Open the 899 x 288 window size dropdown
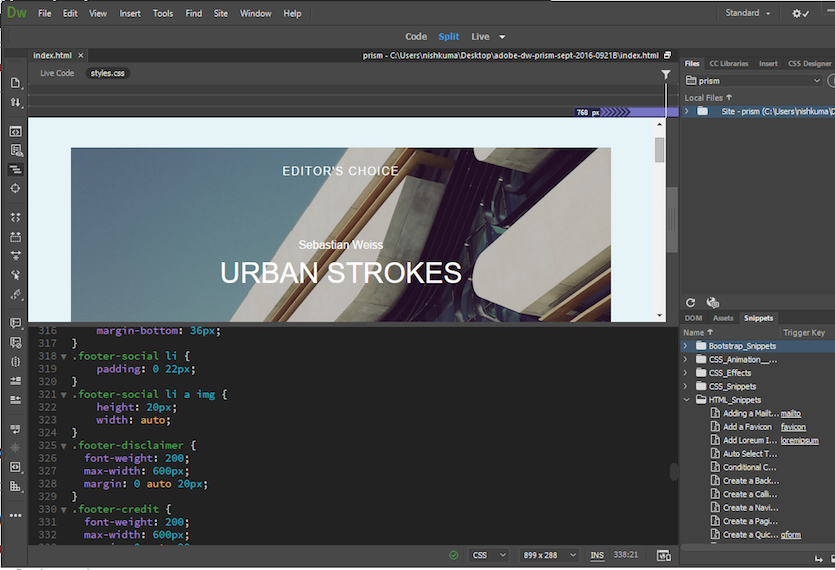 [x=550, y=555]
